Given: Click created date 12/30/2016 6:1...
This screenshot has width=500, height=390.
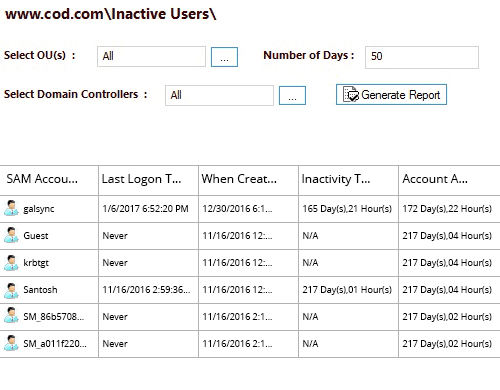Looking at the screenshot, I should point(237,209).
